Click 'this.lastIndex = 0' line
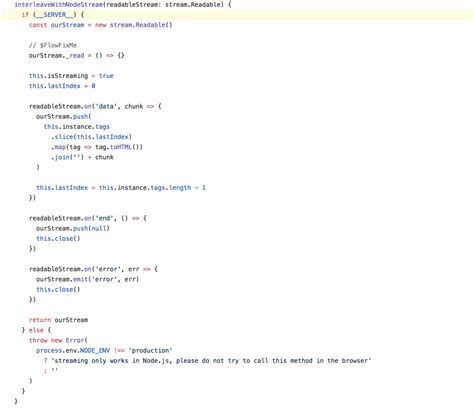The width and height of the screenshot is (474, 414). (x=62, y=86)
